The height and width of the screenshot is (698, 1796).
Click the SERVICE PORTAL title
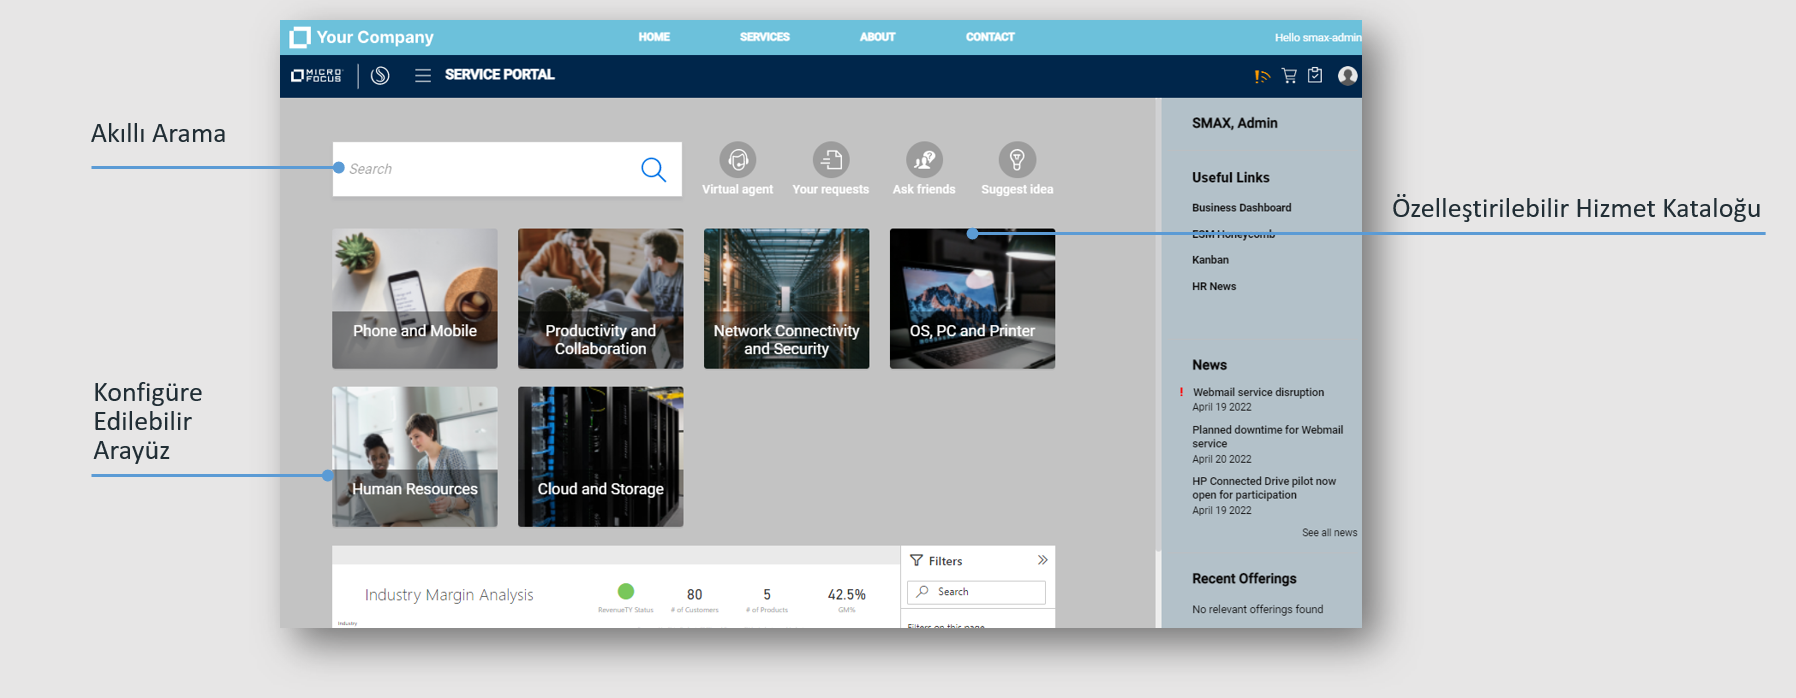coord(500,75)
